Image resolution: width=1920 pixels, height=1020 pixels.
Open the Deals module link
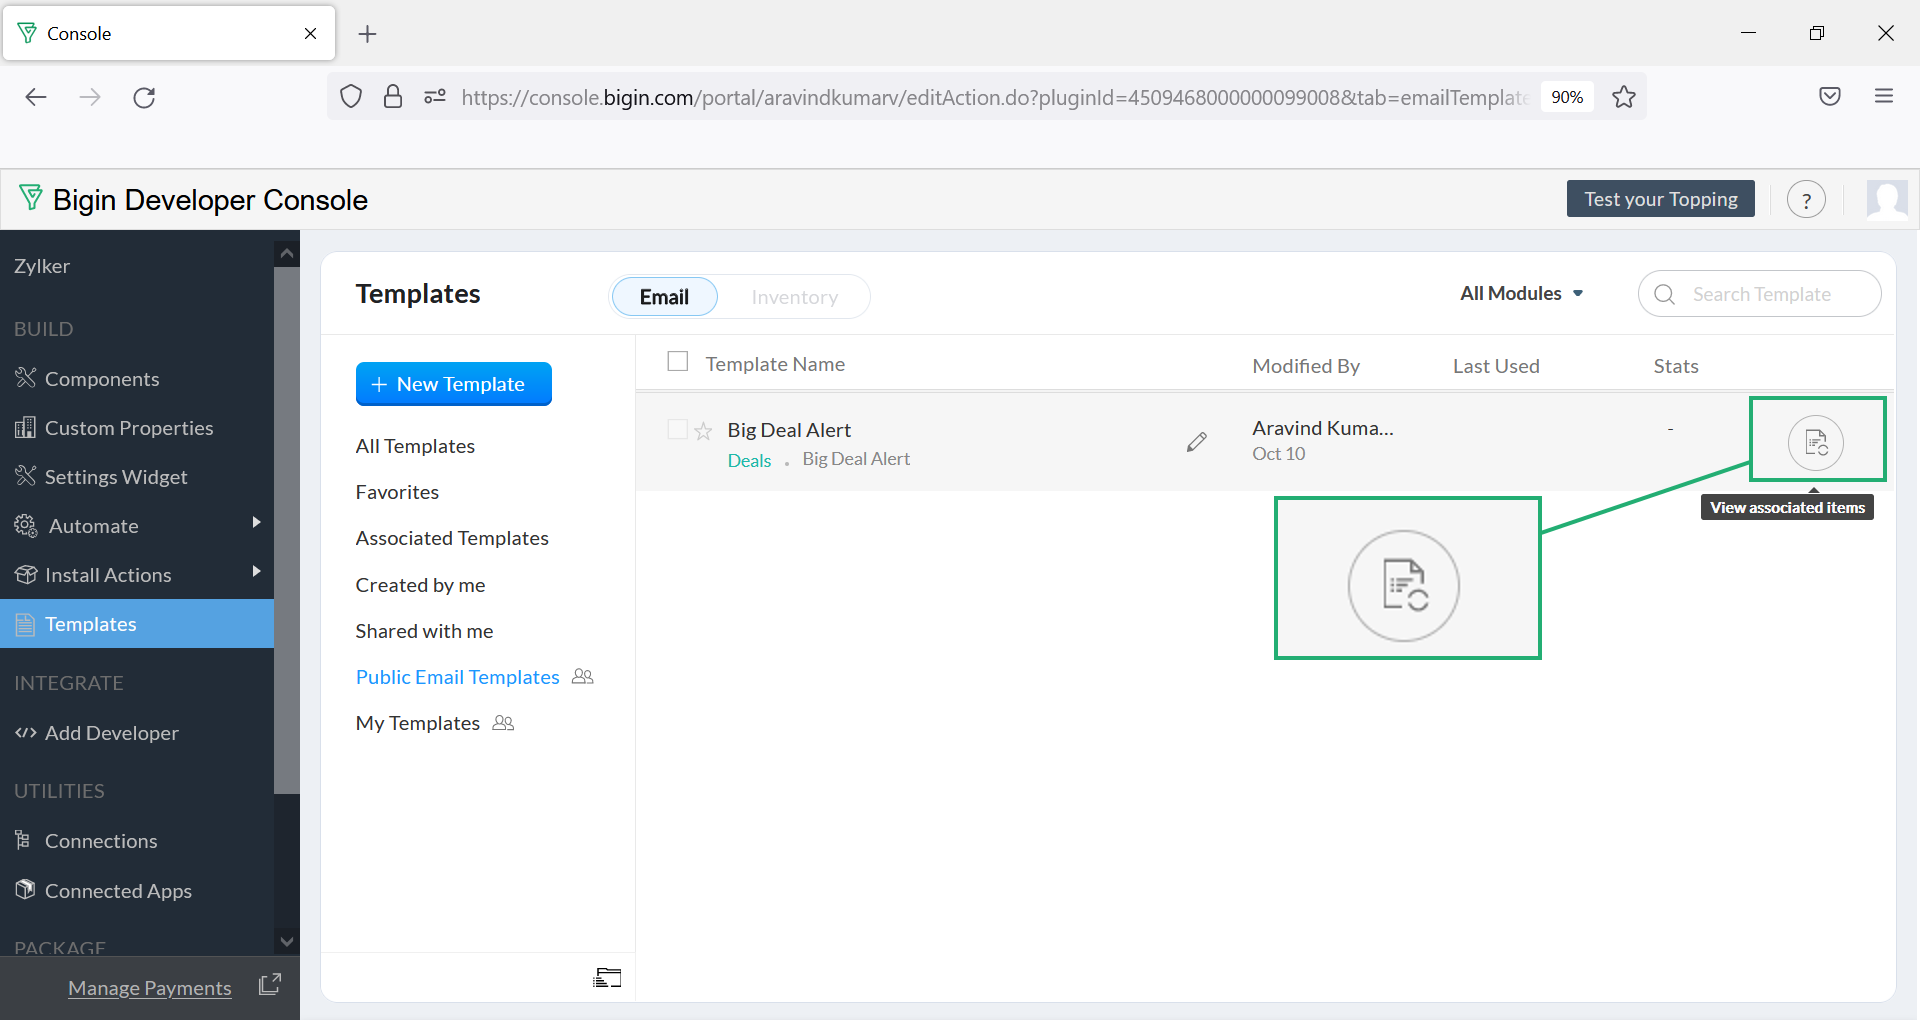[749, 460]
